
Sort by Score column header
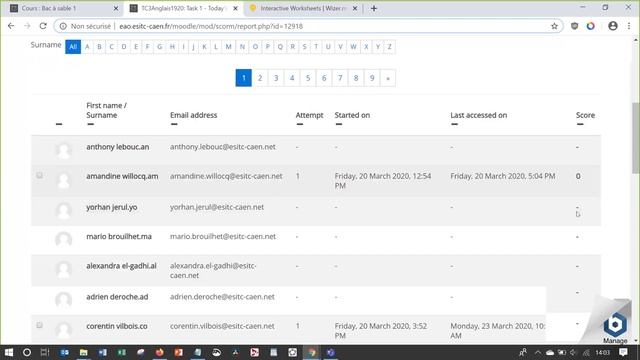(585, 115)
